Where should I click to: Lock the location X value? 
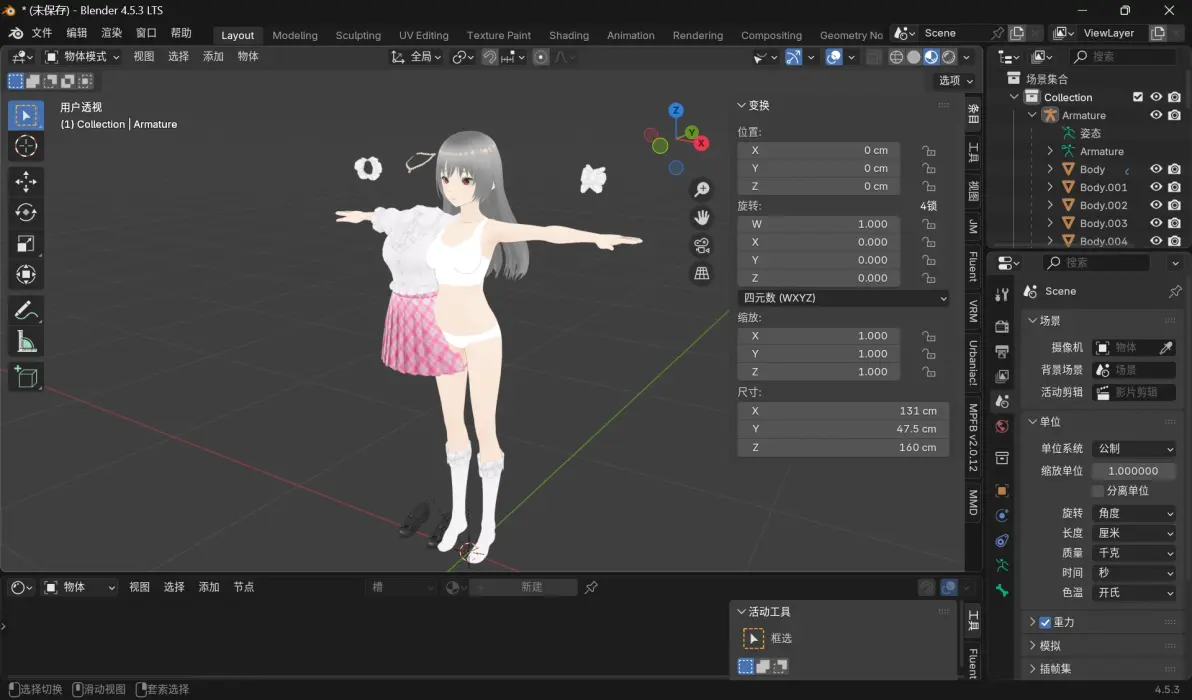tap(928, 150)
